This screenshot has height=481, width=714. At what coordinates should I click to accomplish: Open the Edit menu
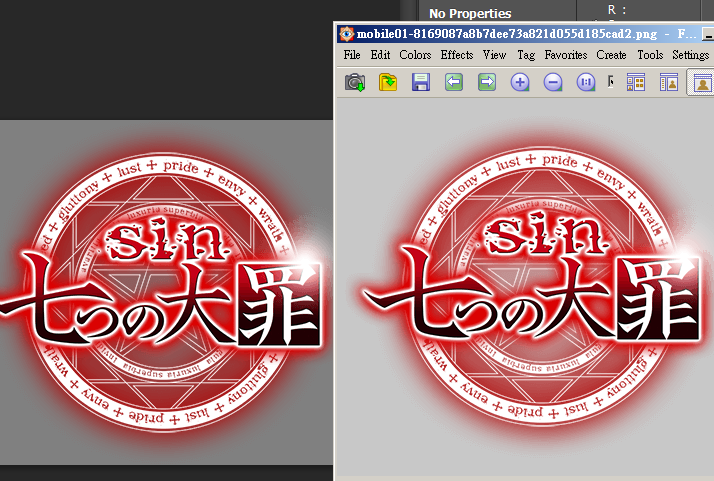point(380,55)
